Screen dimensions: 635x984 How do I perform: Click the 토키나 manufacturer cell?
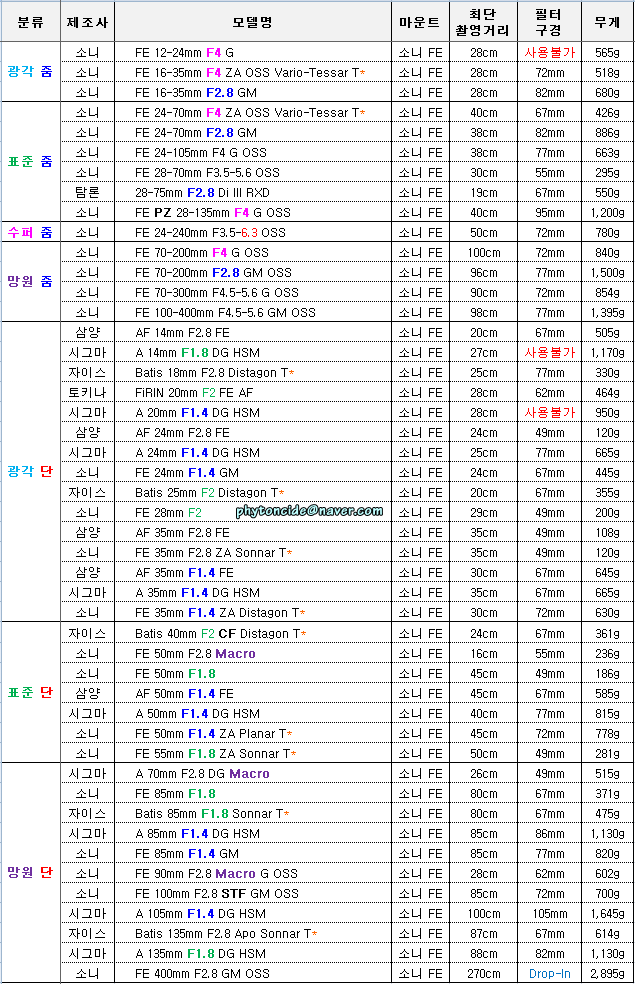coord(87,393)
